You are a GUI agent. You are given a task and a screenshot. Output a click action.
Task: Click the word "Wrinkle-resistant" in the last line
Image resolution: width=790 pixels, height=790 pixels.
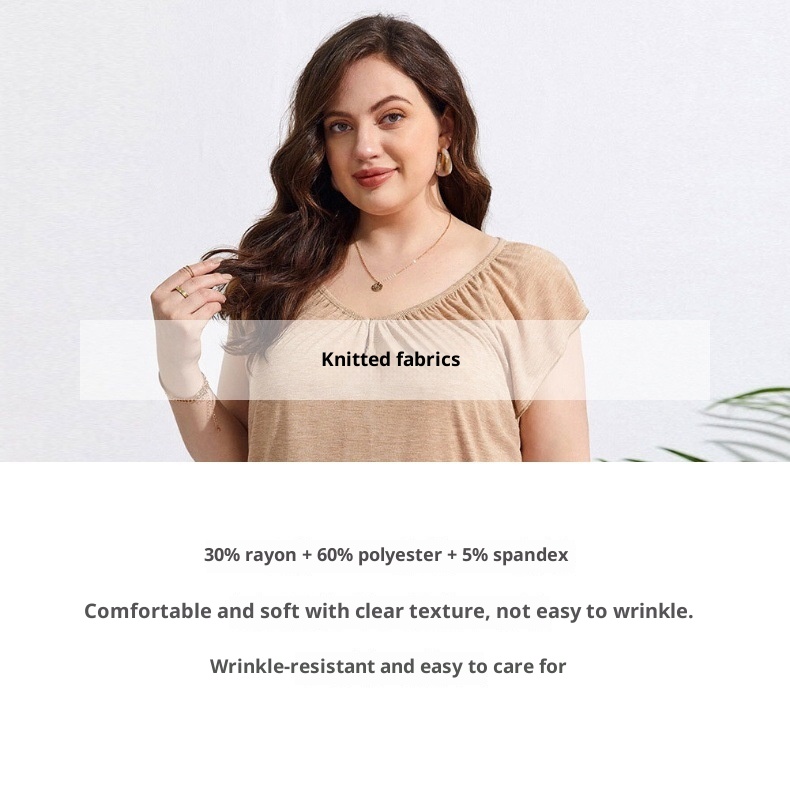click(x=292, y=667)
